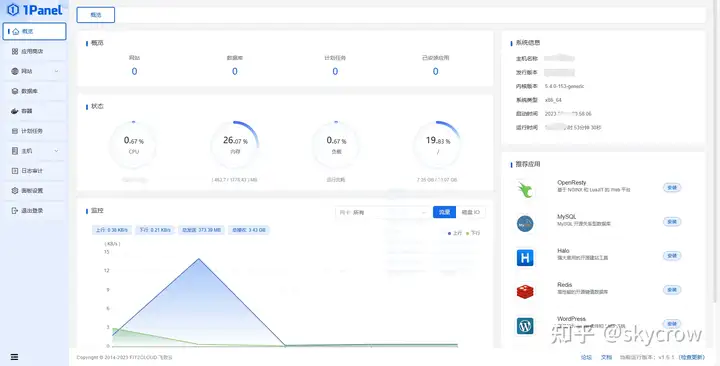Expand the Website (网站) submenu chevron
Image resolution: width=720 pixels, height=366 pixels.
coord(56,71)
